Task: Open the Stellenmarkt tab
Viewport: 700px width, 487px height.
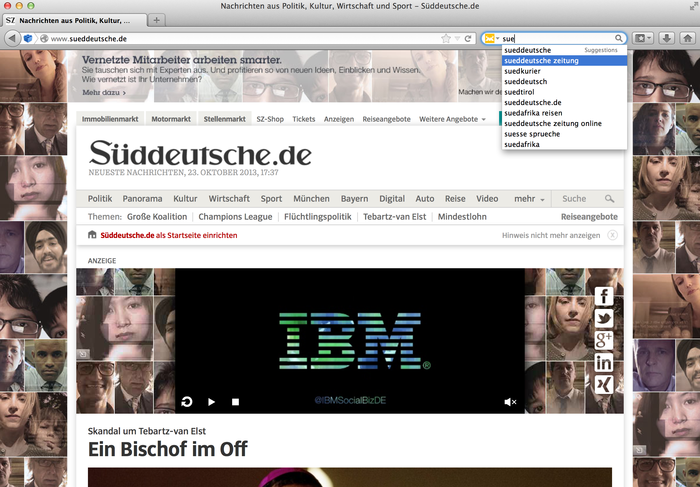Action: pyautogui.click(x=225, y=119)
